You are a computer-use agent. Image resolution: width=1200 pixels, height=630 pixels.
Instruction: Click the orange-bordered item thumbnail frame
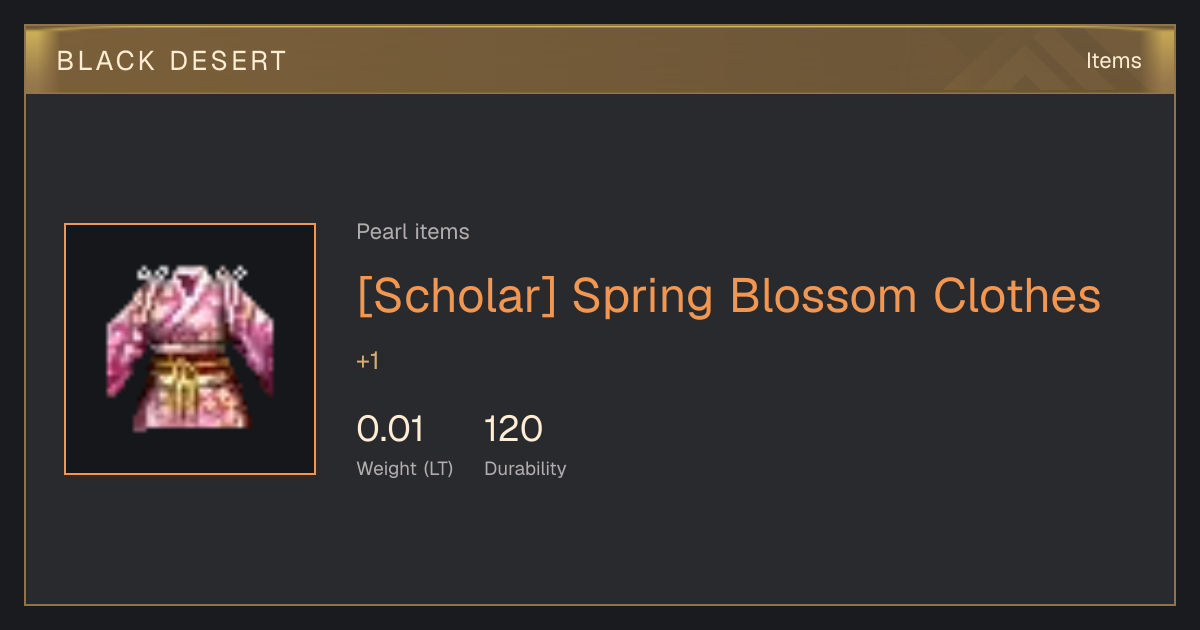click(x=190, y=349)
